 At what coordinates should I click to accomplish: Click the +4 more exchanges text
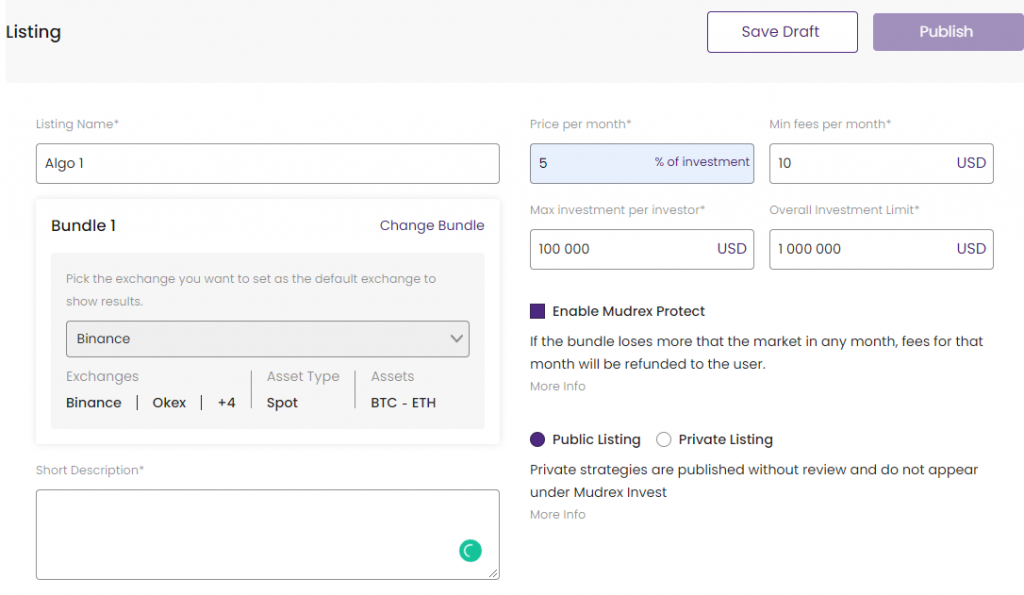pos(227,403)
